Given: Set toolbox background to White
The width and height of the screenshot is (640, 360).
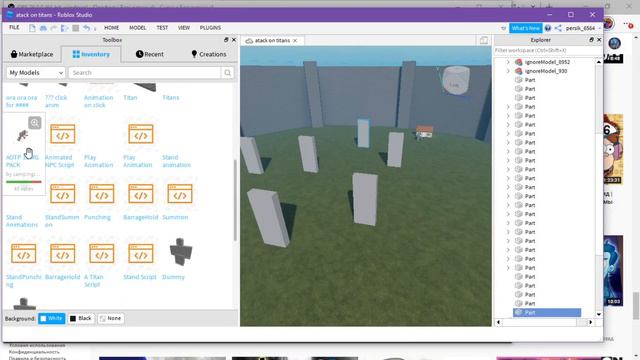Looking at the screenshot, I should (x=52, y=318).
